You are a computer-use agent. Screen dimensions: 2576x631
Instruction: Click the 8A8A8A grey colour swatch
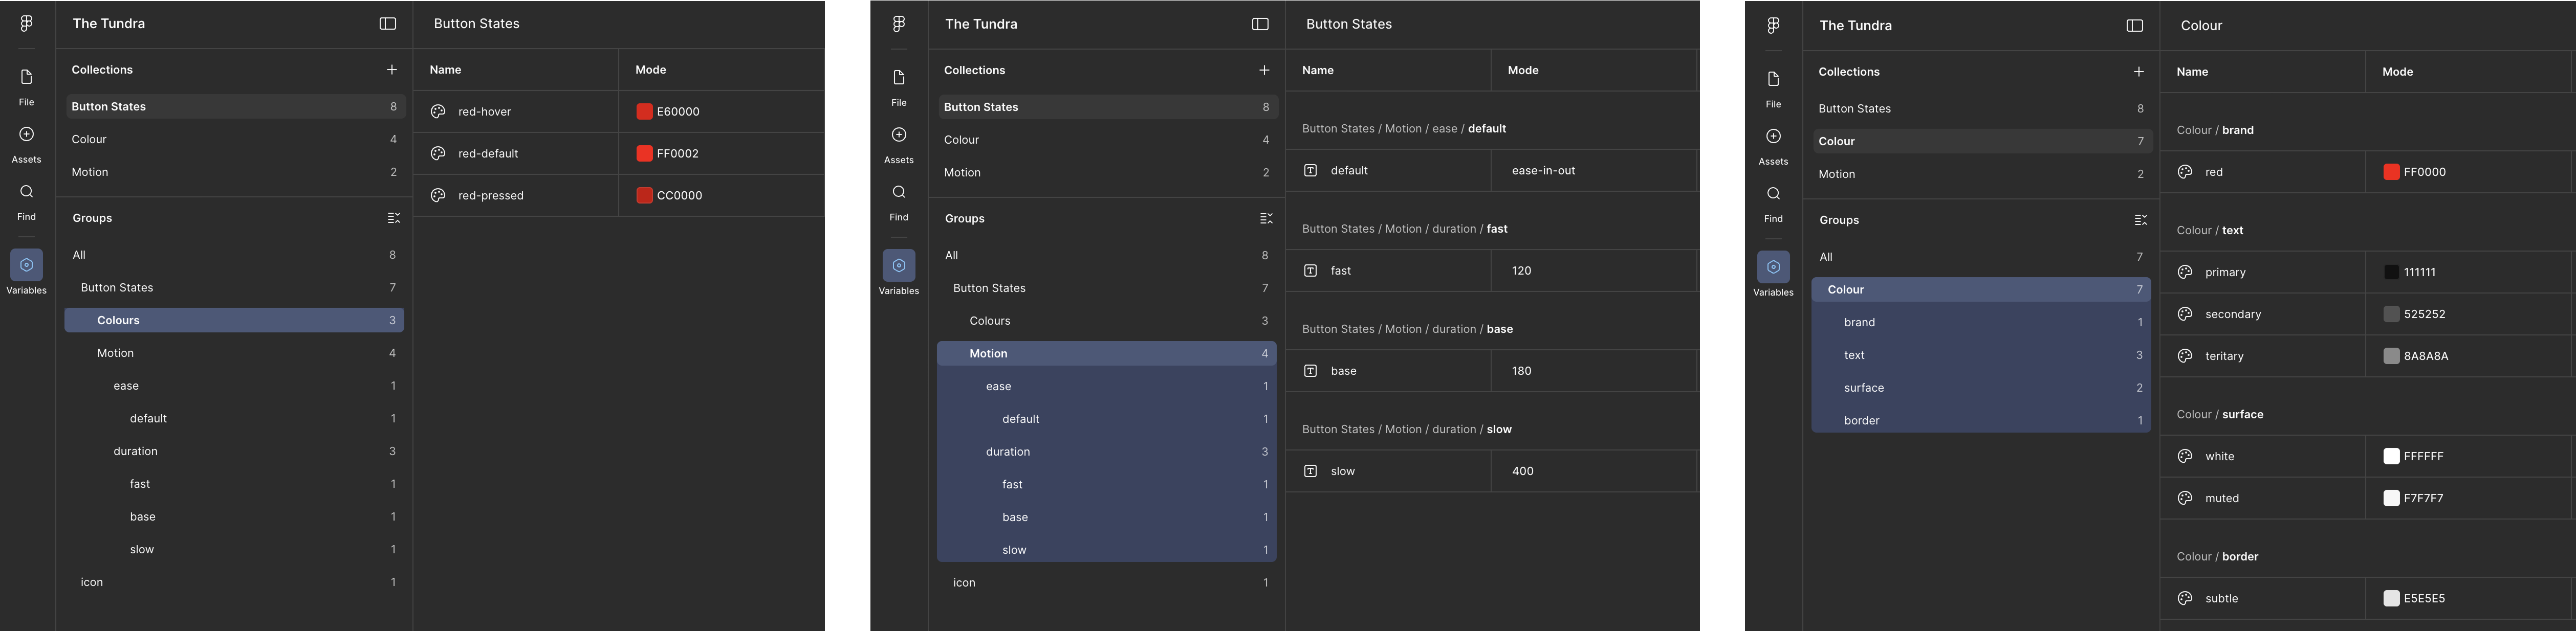coord(2391,356)
